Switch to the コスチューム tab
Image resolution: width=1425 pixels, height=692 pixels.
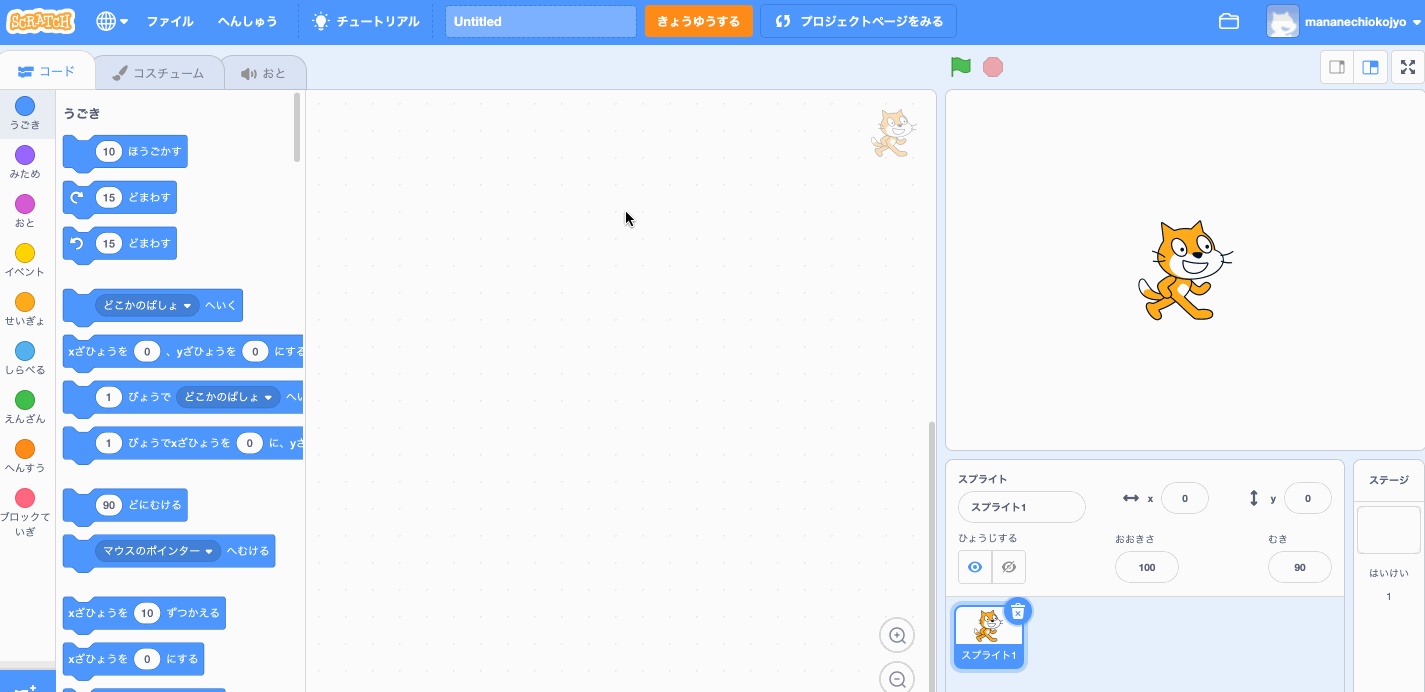158,73
